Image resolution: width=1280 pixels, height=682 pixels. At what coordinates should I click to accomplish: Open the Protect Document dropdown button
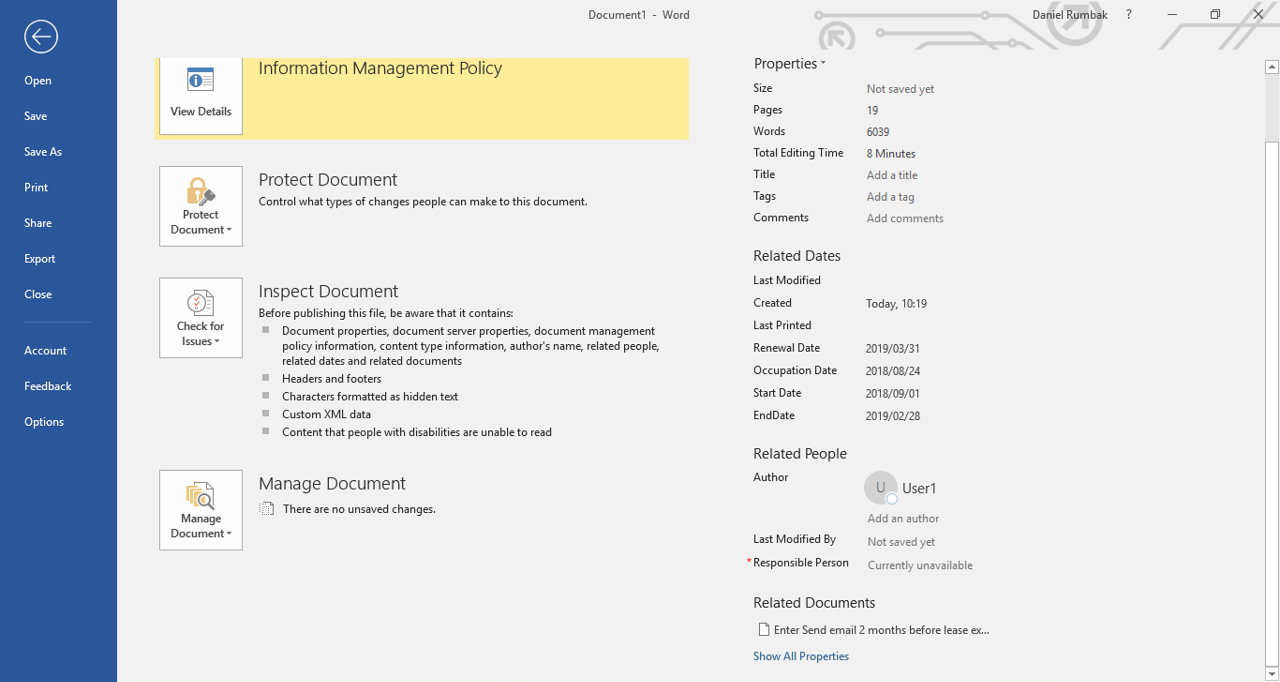201,206
